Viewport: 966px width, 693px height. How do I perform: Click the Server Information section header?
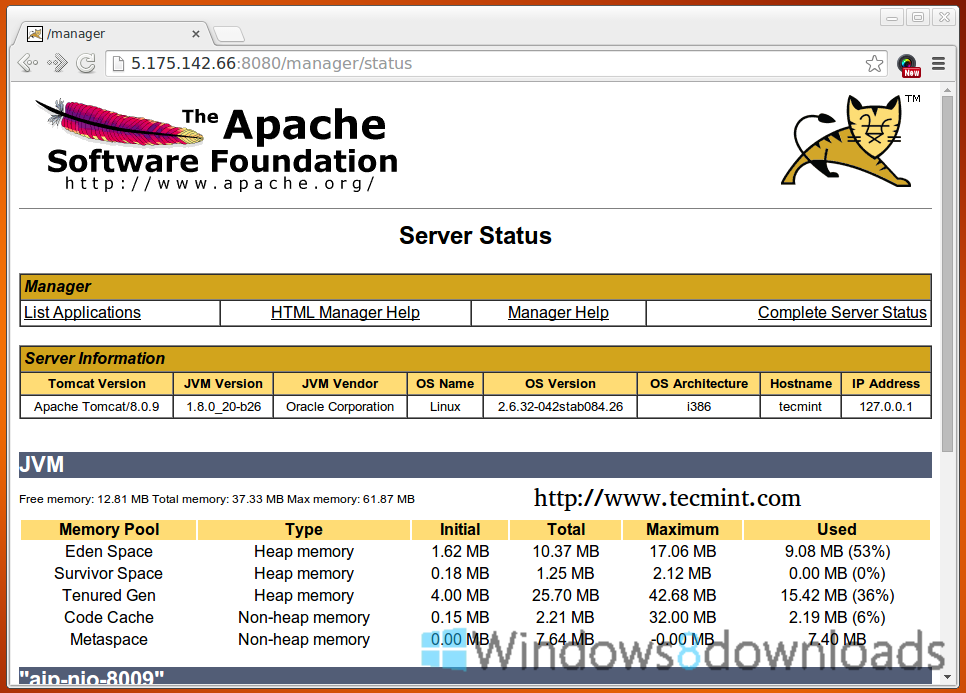(x=475, y=359)
